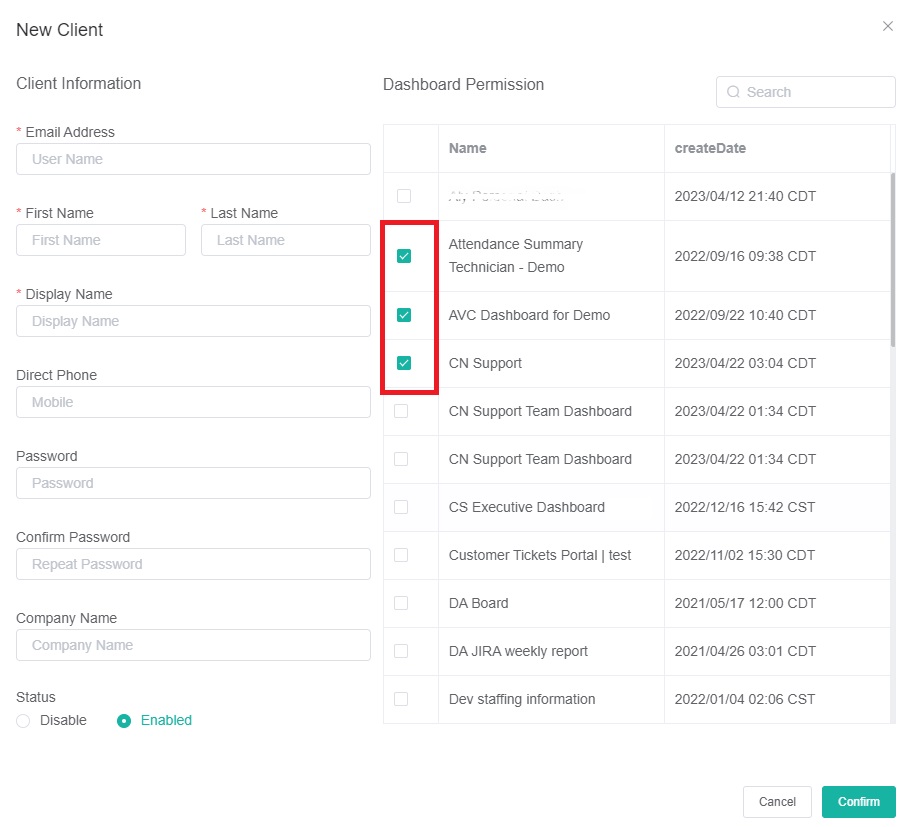Check Customer Tickets Portal | test checkbox
This screenshot has height=827, width=912.
point(401,555)
